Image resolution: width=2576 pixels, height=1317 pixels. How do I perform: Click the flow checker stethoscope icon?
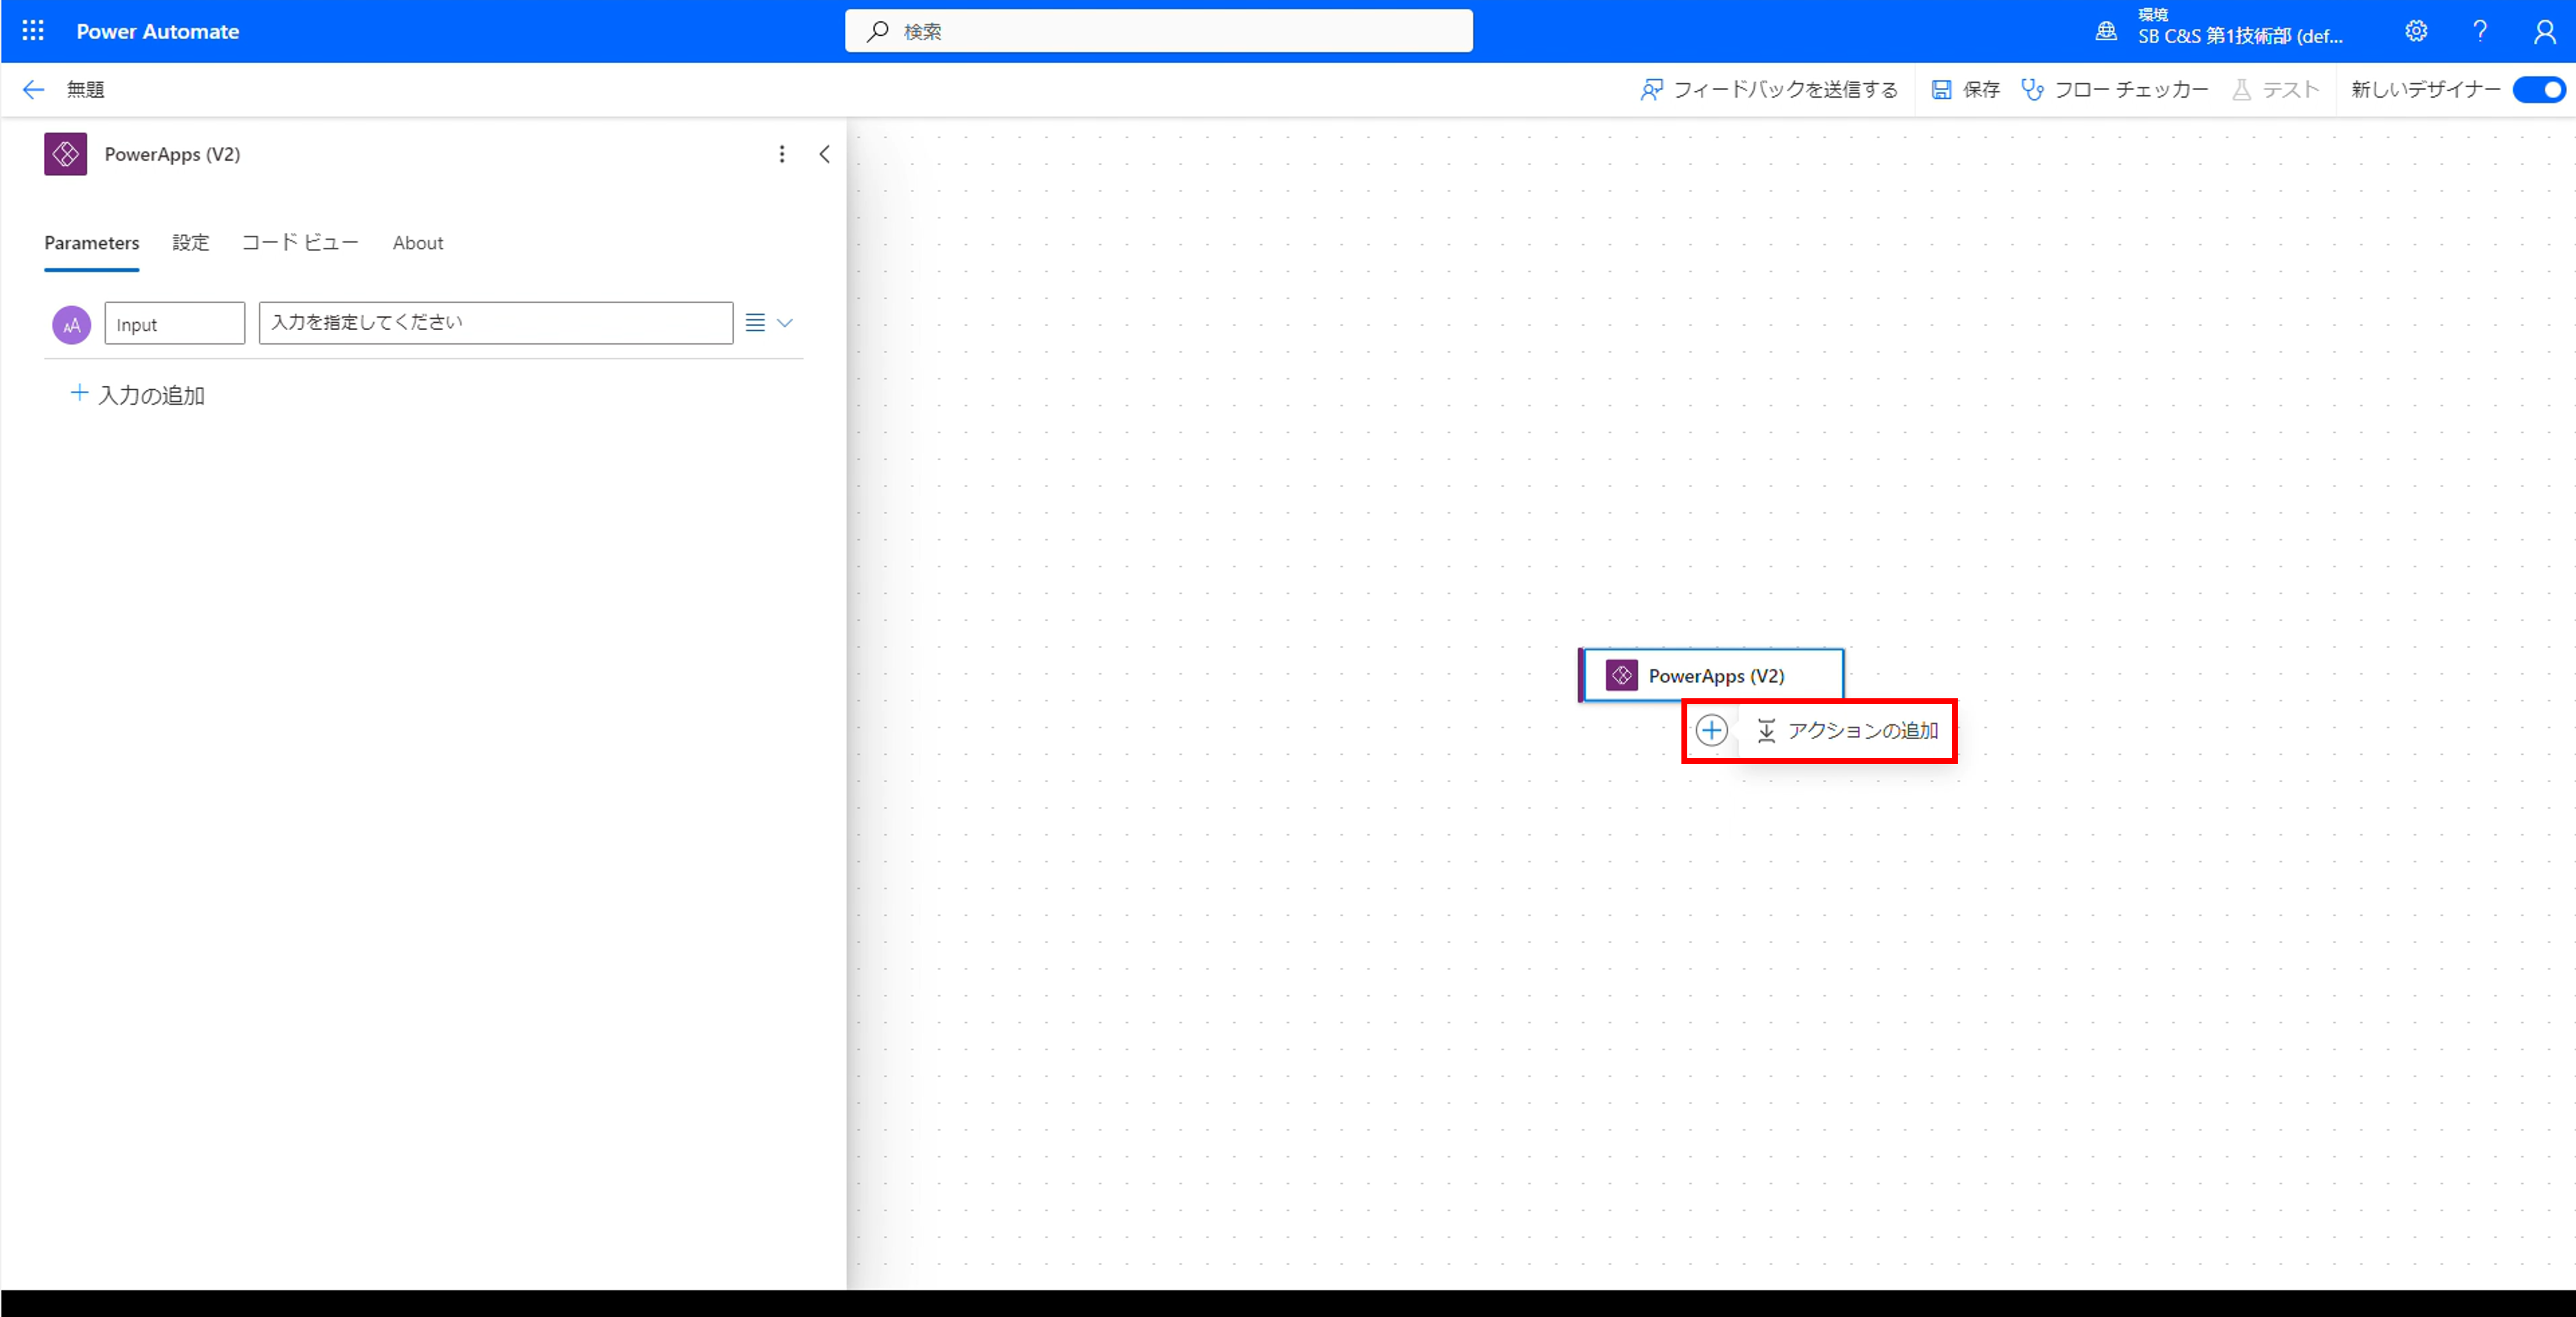[x=2032, y=90]
